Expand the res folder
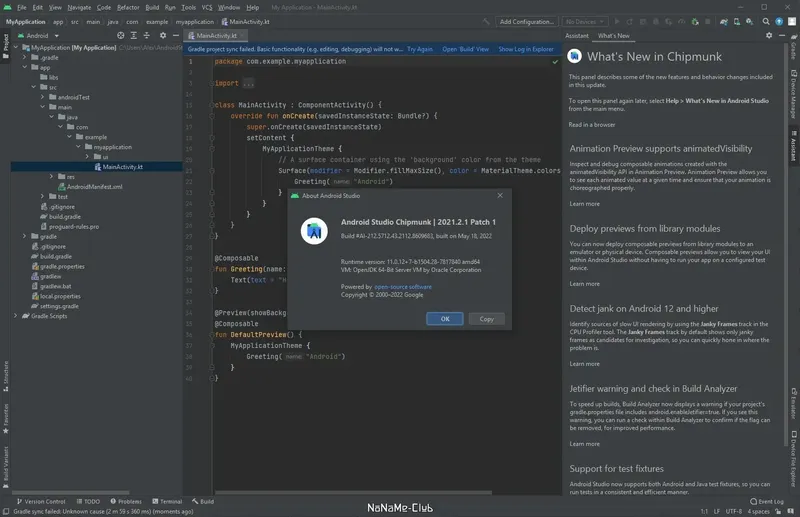The height and width of the screenshot is (517, 800). coord(51,177)
